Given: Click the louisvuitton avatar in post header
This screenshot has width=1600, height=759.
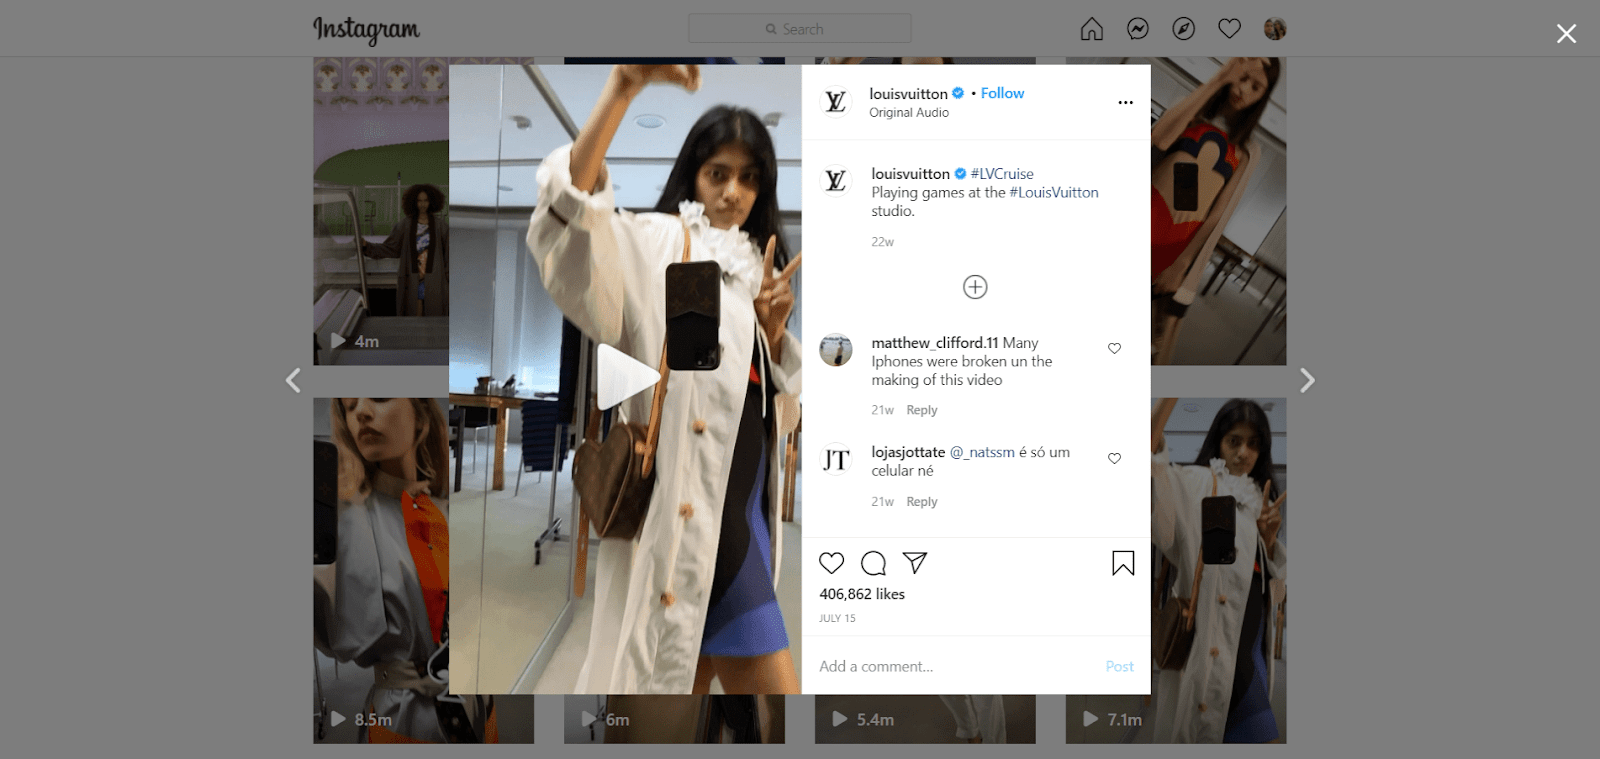Looking at the screenshot, I should [x=836, y=101].
